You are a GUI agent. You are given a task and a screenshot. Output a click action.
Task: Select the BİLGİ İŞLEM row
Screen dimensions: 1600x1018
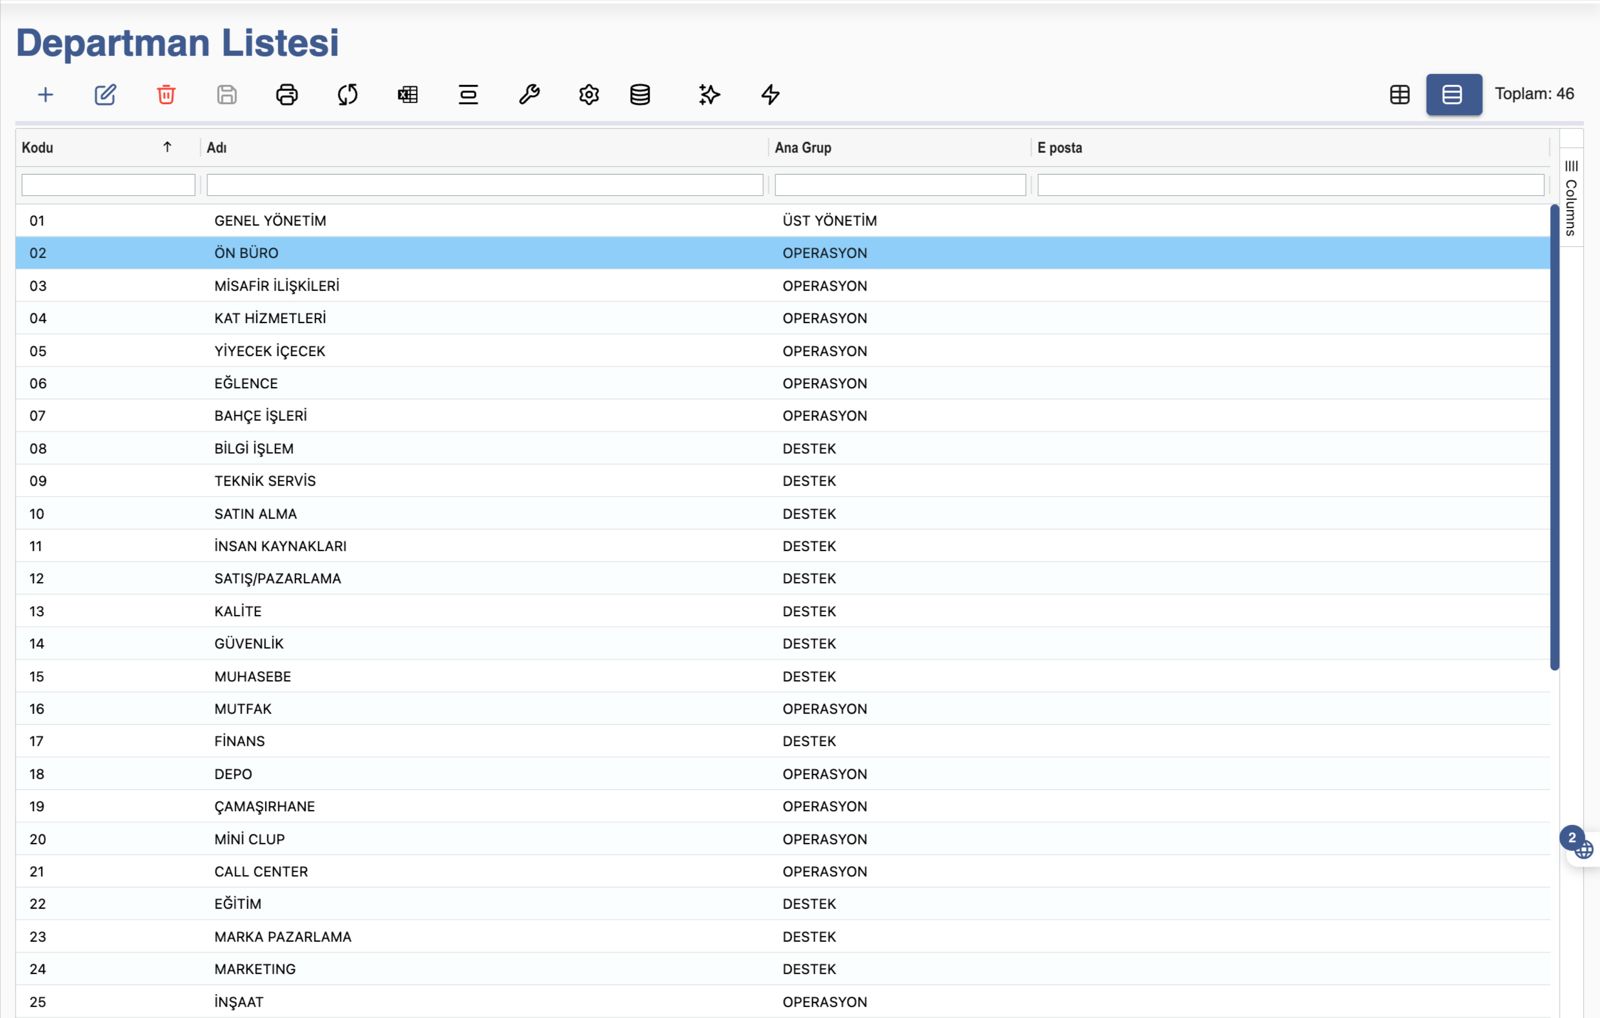783,449
